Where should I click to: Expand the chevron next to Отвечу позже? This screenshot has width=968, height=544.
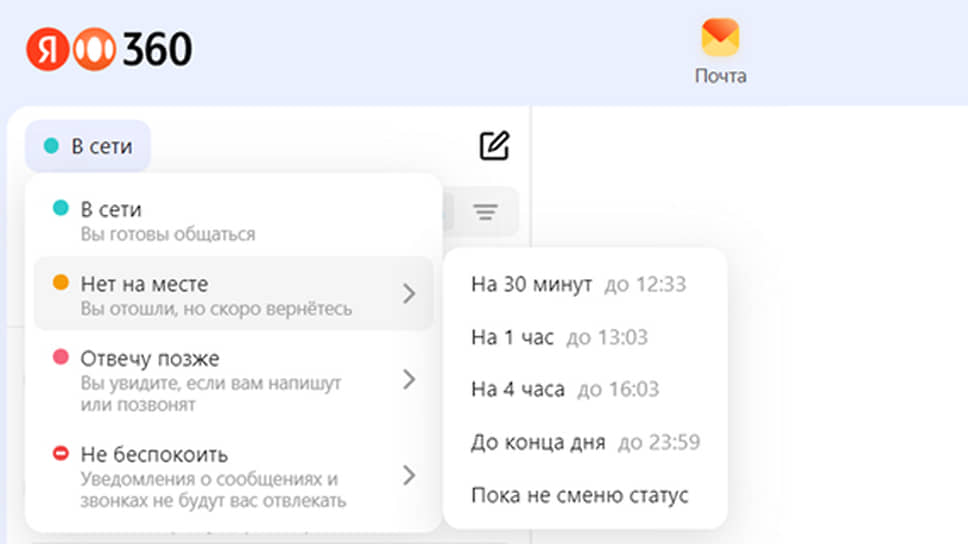point(408,379)
